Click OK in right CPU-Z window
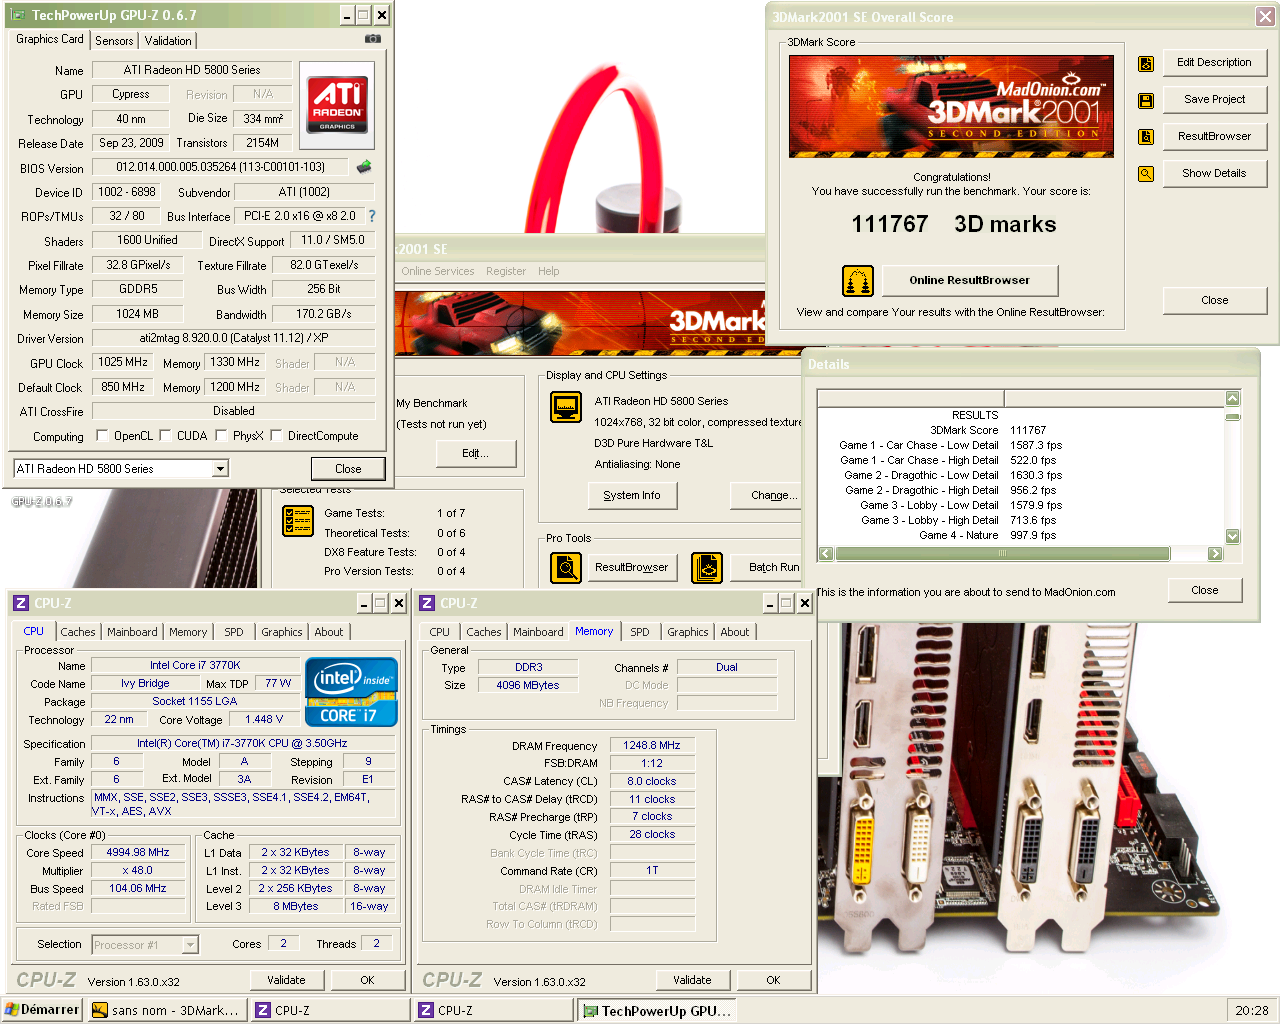The image size is (1280, 1024). (x=773, y=980)
